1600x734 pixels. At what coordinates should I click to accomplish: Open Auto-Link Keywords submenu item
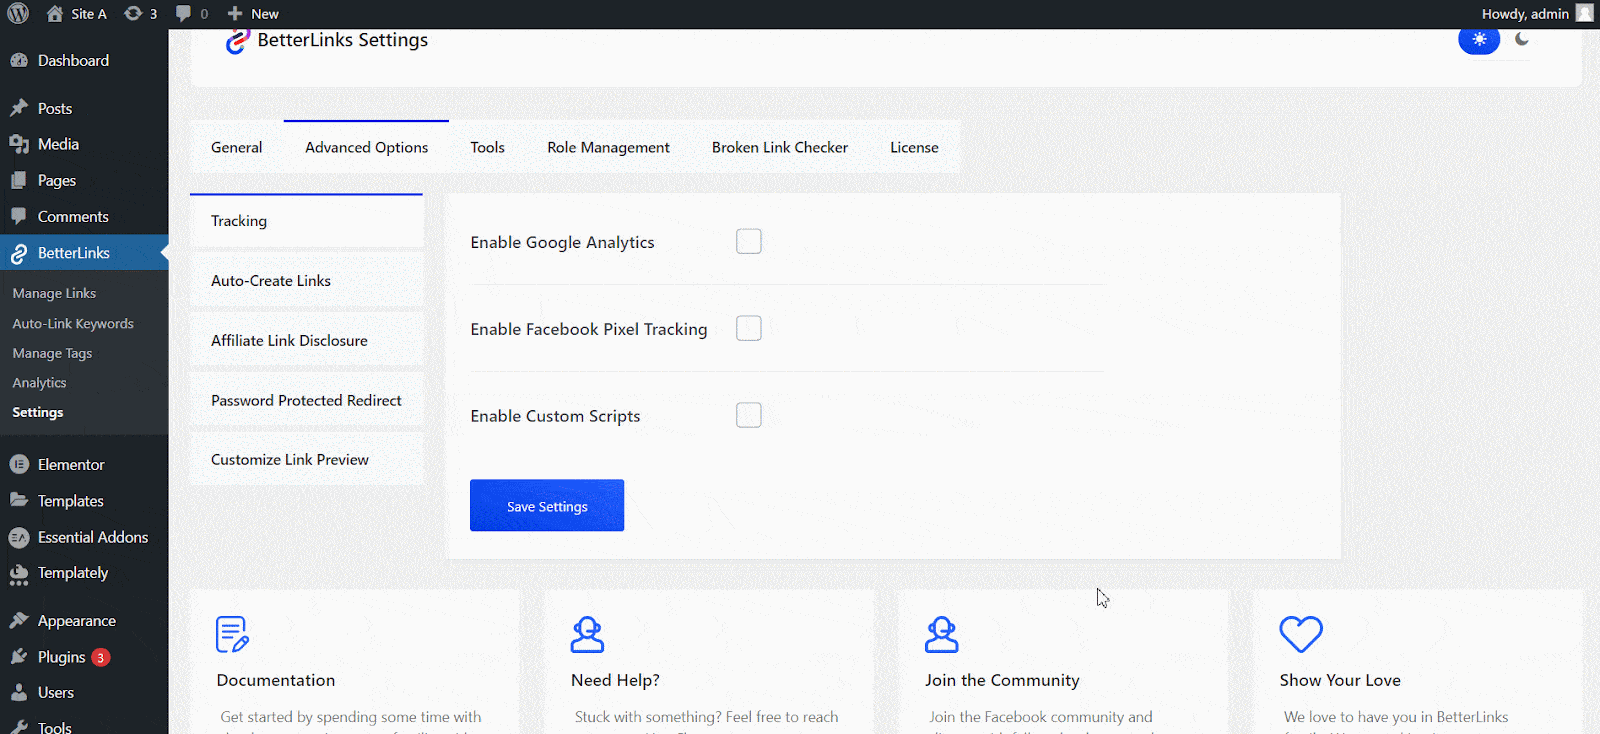73,323
